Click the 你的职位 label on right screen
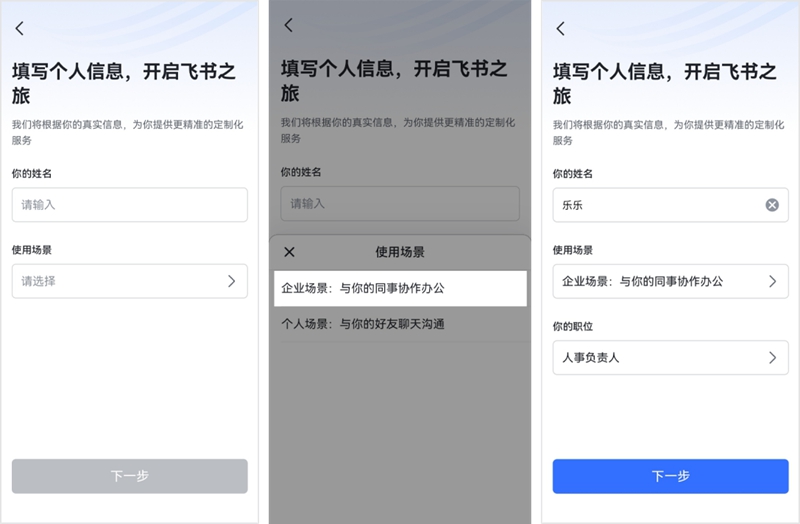The width and height of the screenshot is (800, 524). point(572,327)
